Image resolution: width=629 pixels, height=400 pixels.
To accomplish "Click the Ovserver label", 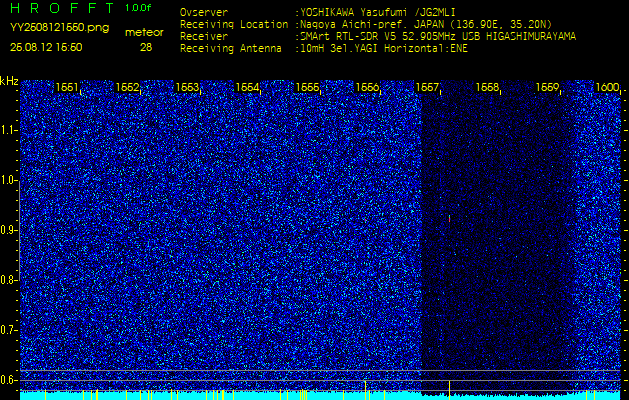I will pyautogui.click(x=204, y=12).
